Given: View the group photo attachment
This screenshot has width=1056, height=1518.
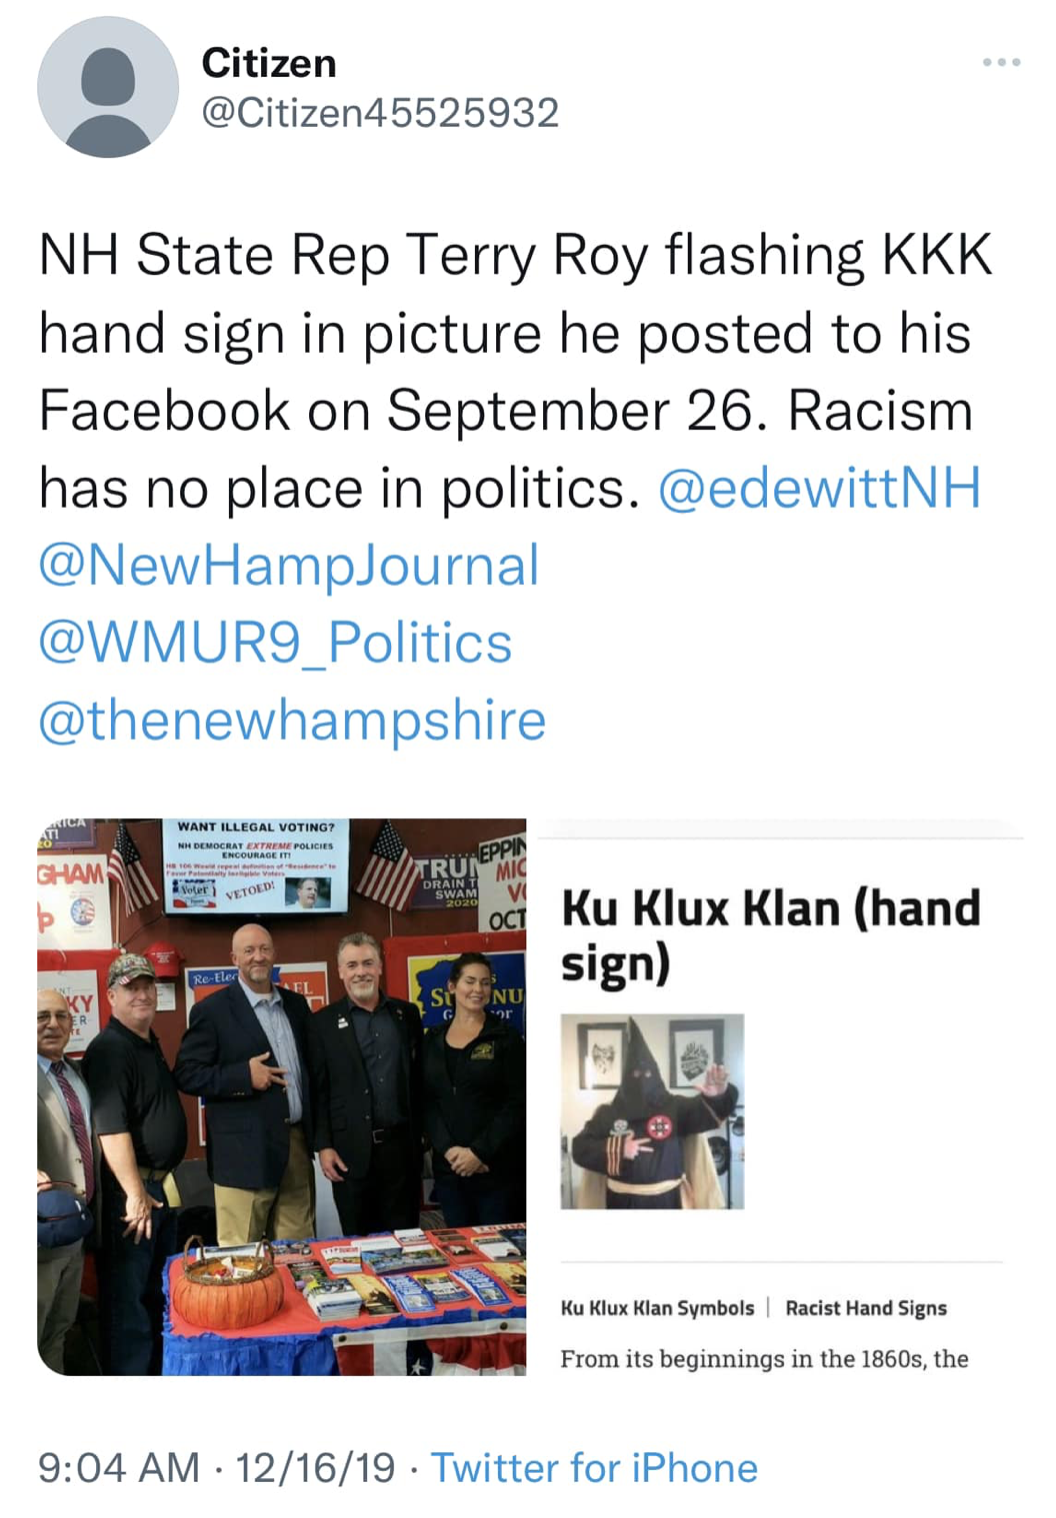Looking at the screenshot, I should coord(281,1097).
